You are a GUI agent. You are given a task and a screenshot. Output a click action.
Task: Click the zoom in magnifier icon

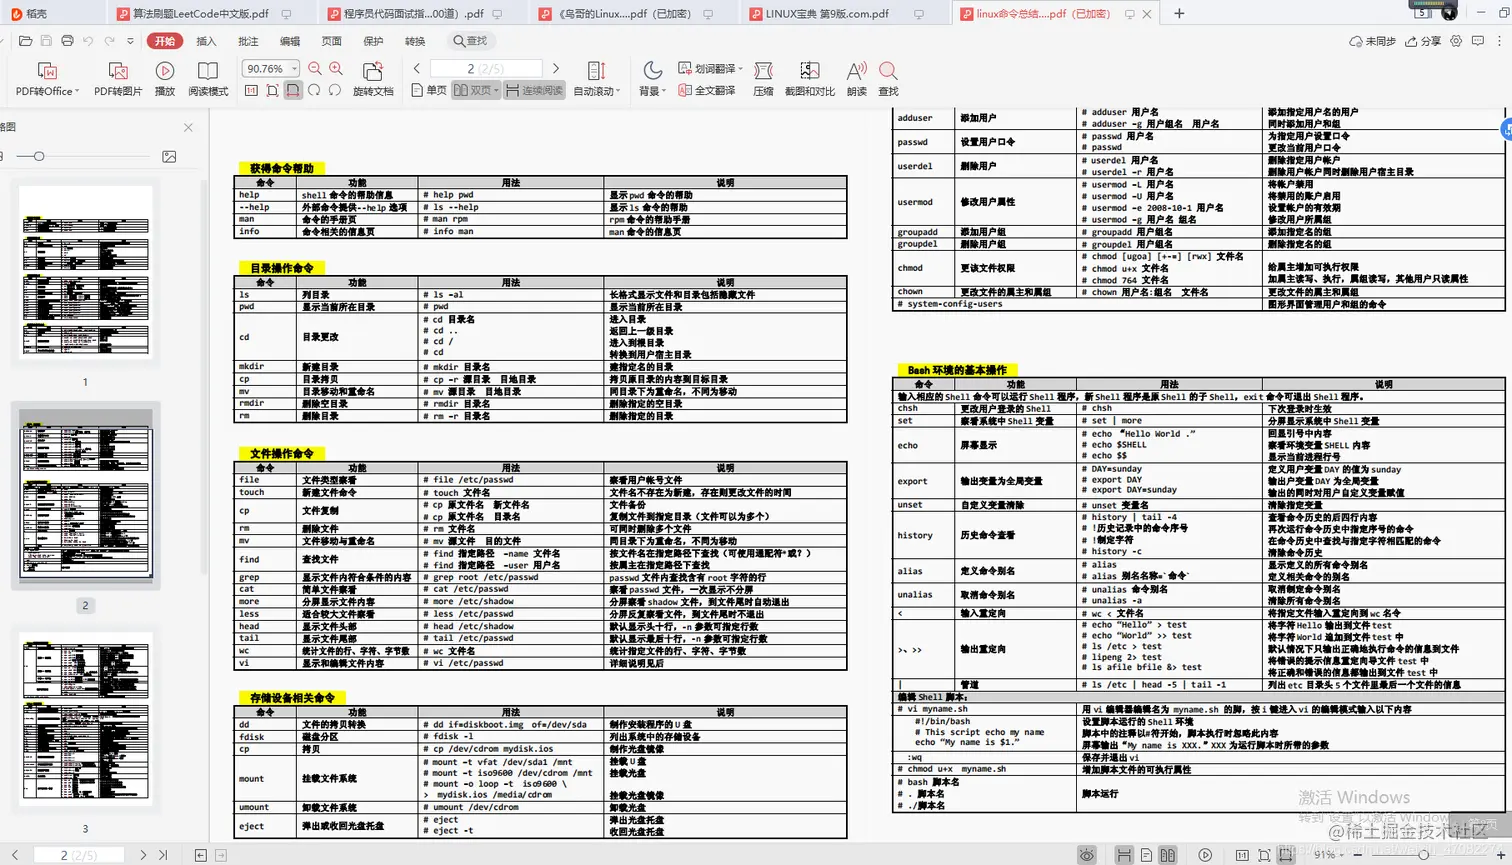click(336, 69)
